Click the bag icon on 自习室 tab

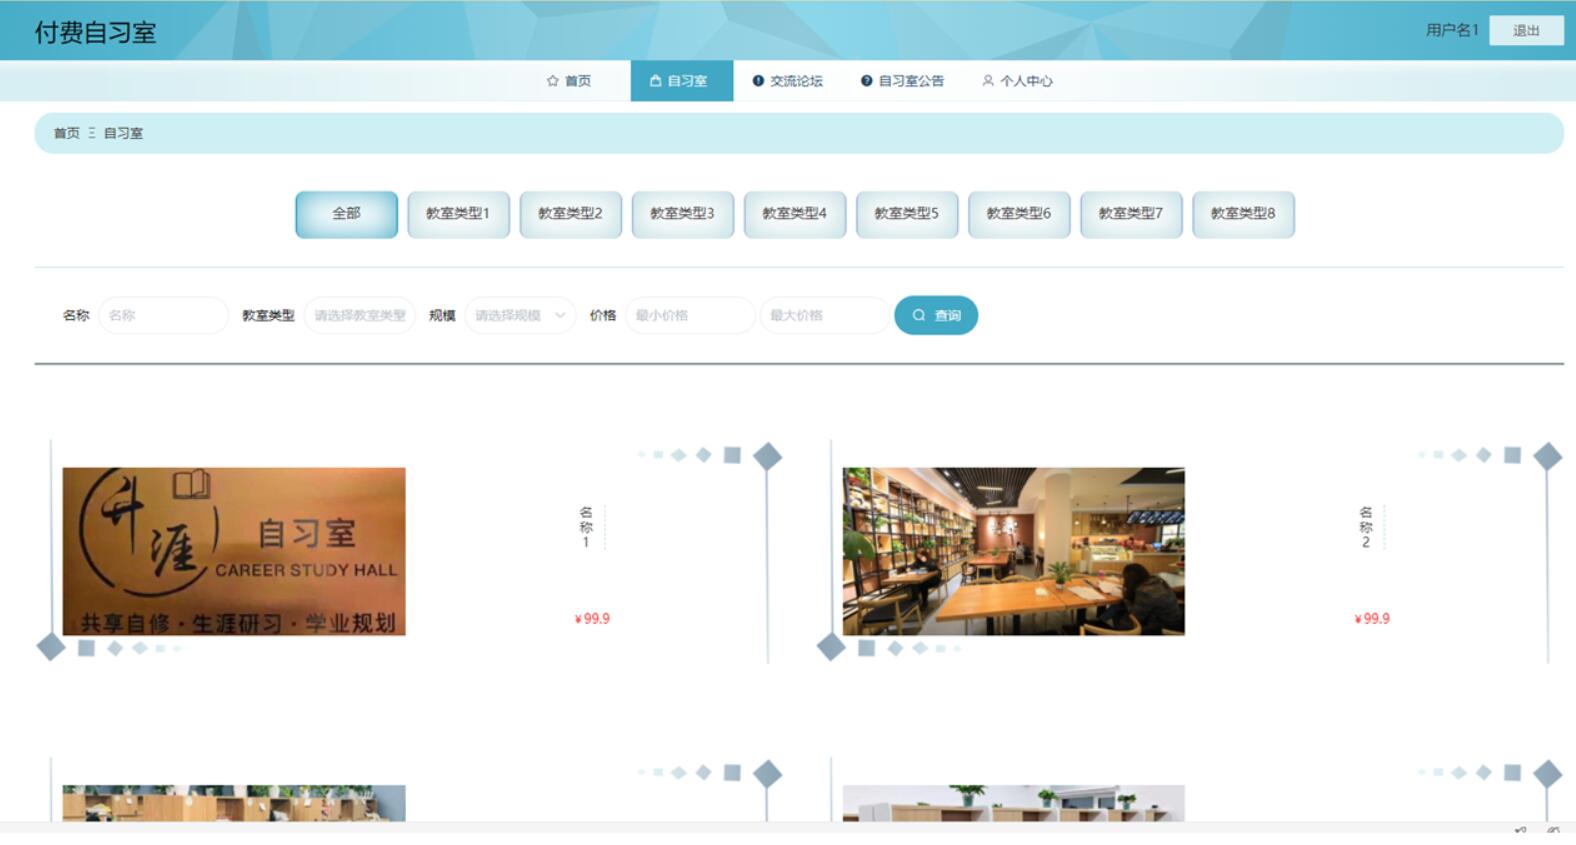pyautogui.click(x=655, y=81)
